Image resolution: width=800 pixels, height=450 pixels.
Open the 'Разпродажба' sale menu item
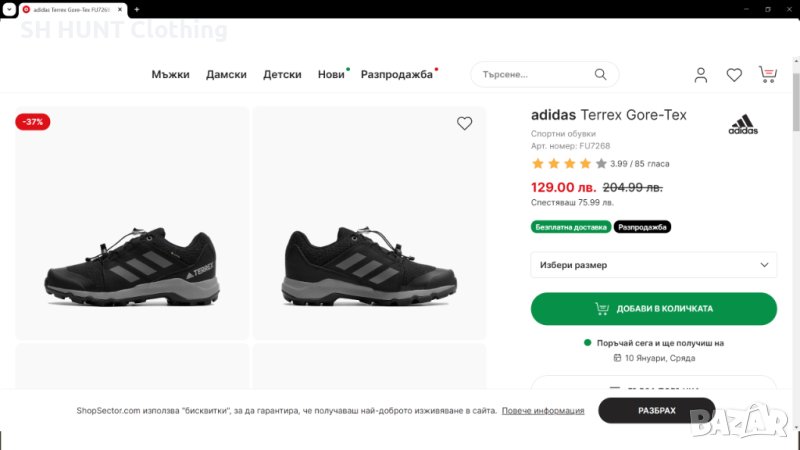click(x=396, y=75)
